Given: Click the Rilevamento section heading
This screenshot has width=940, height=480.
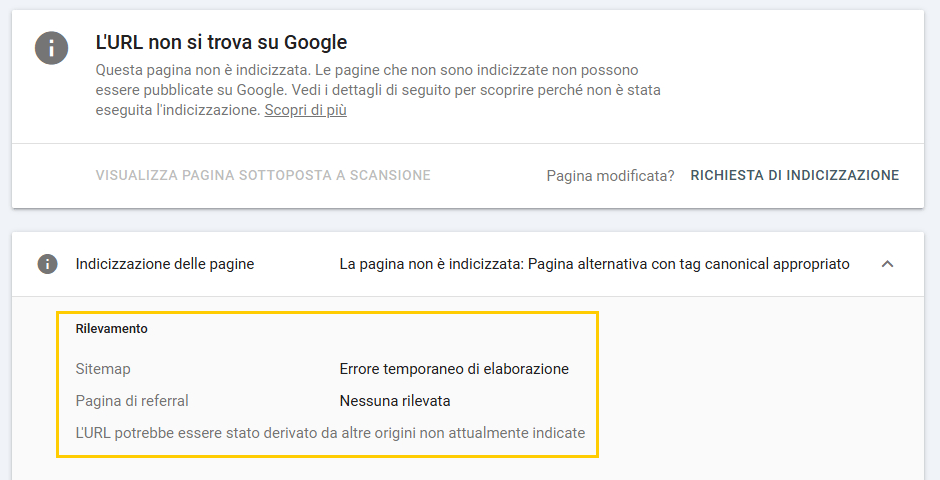Looking at the screenshot, I should coord(112,328).
